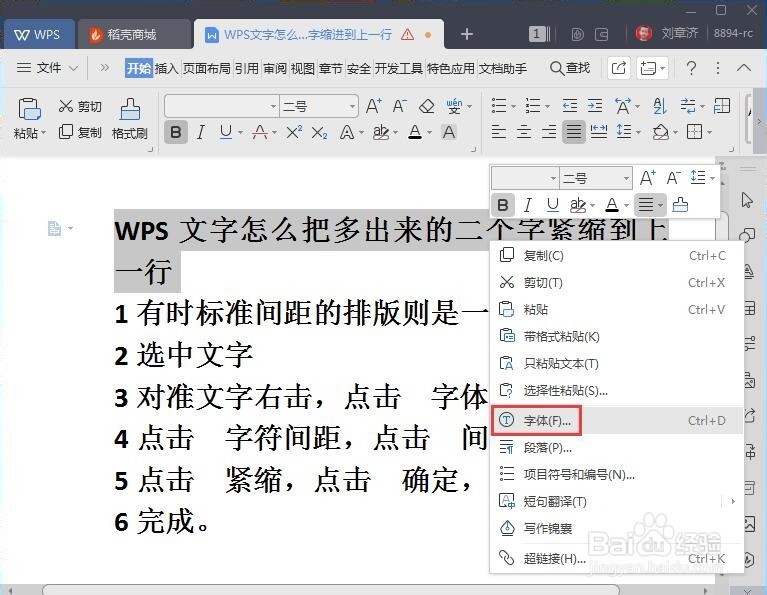This screenshot has height=595, width=767.
Task: Open font size dropdown in mini toolbar
Action: (x=626, y=178)
